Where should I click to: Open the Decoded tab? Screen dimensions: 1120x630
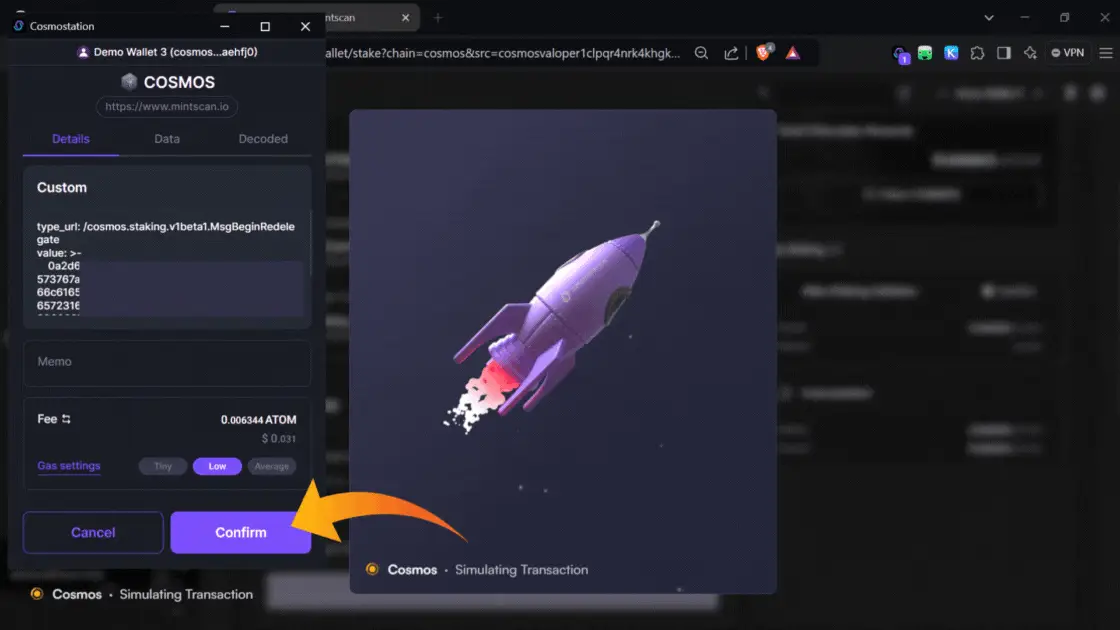click(x=263, y=139)
